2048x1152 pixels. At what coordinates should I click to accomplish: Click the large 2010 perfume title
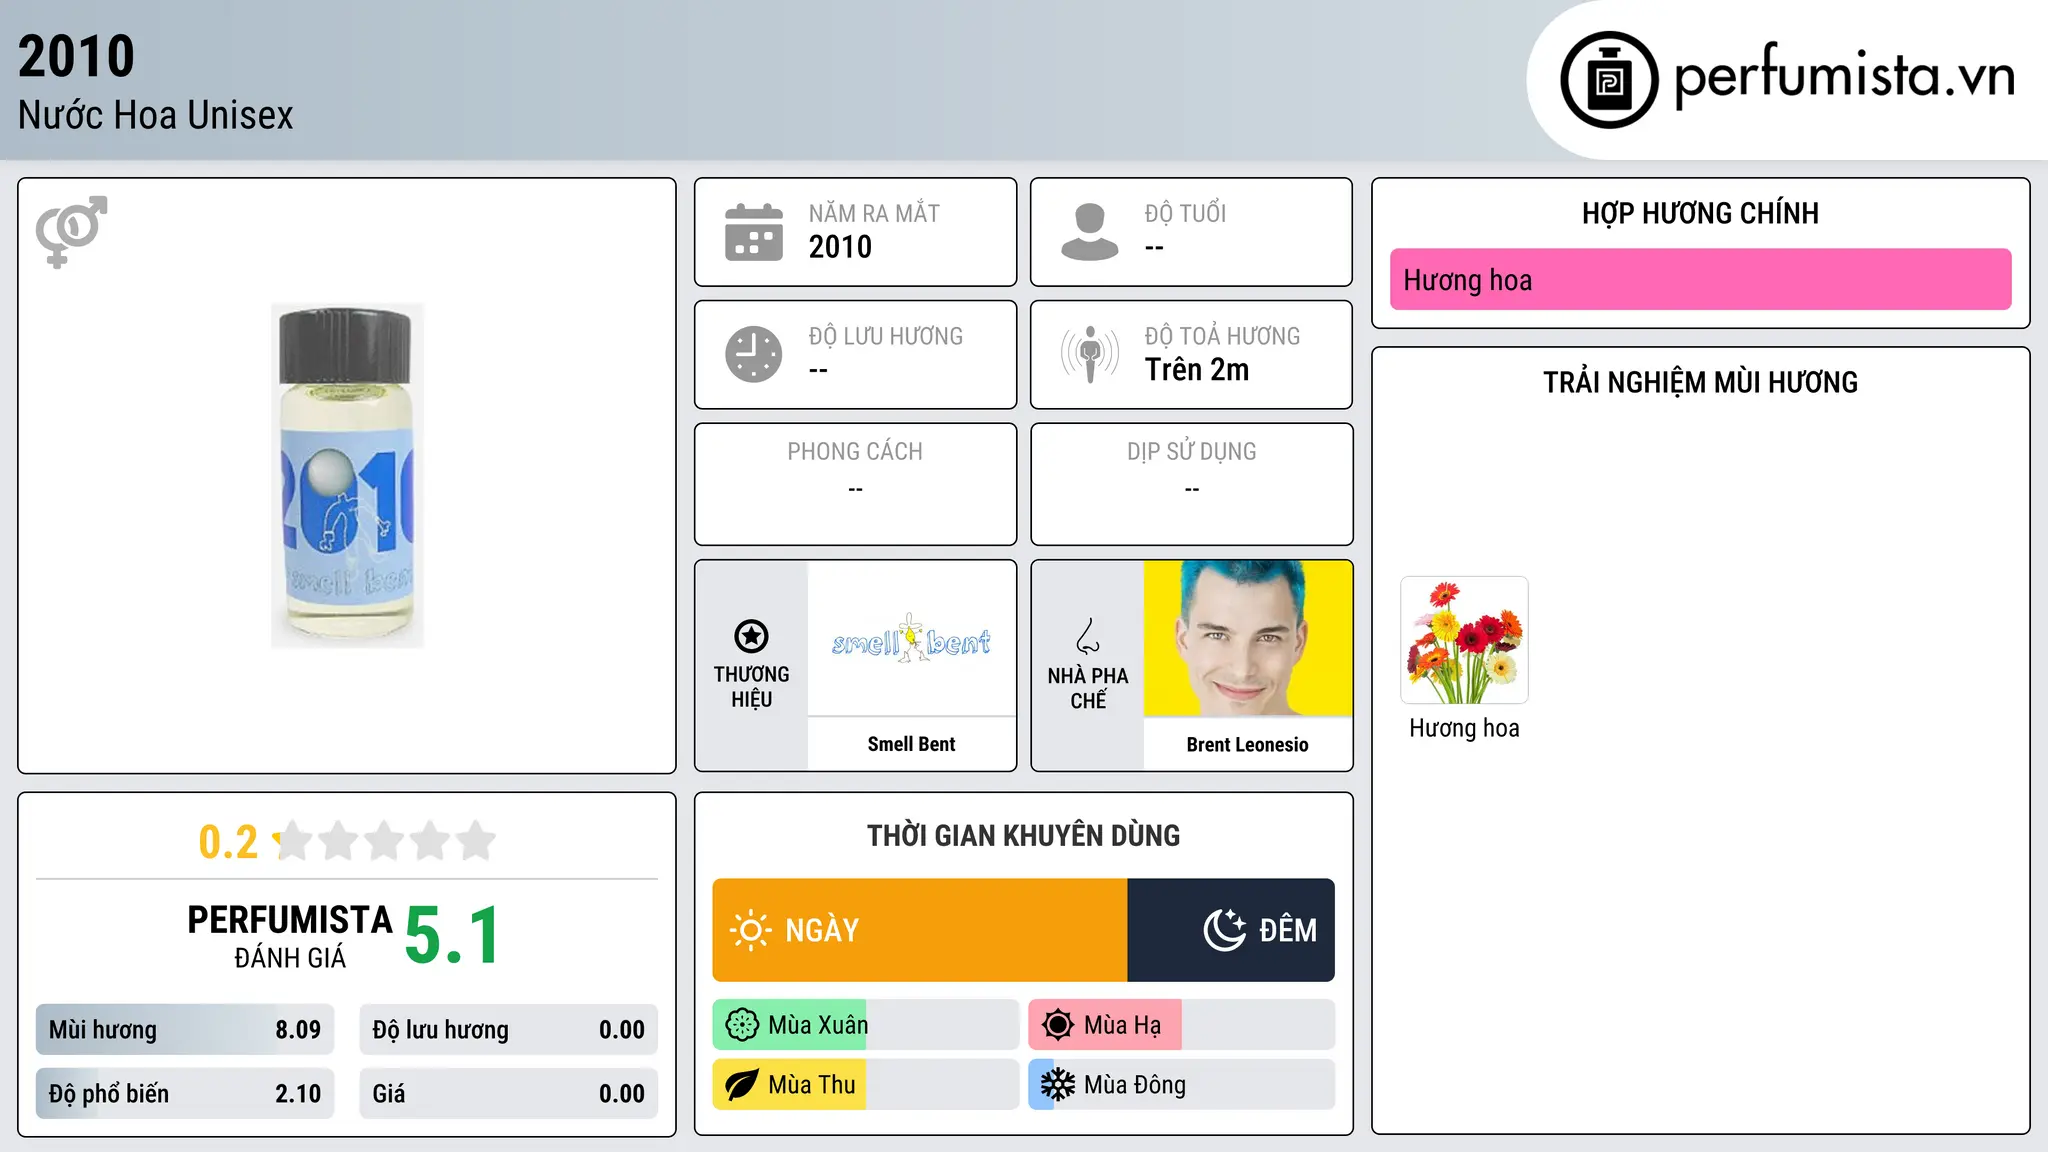coord(76,56)
